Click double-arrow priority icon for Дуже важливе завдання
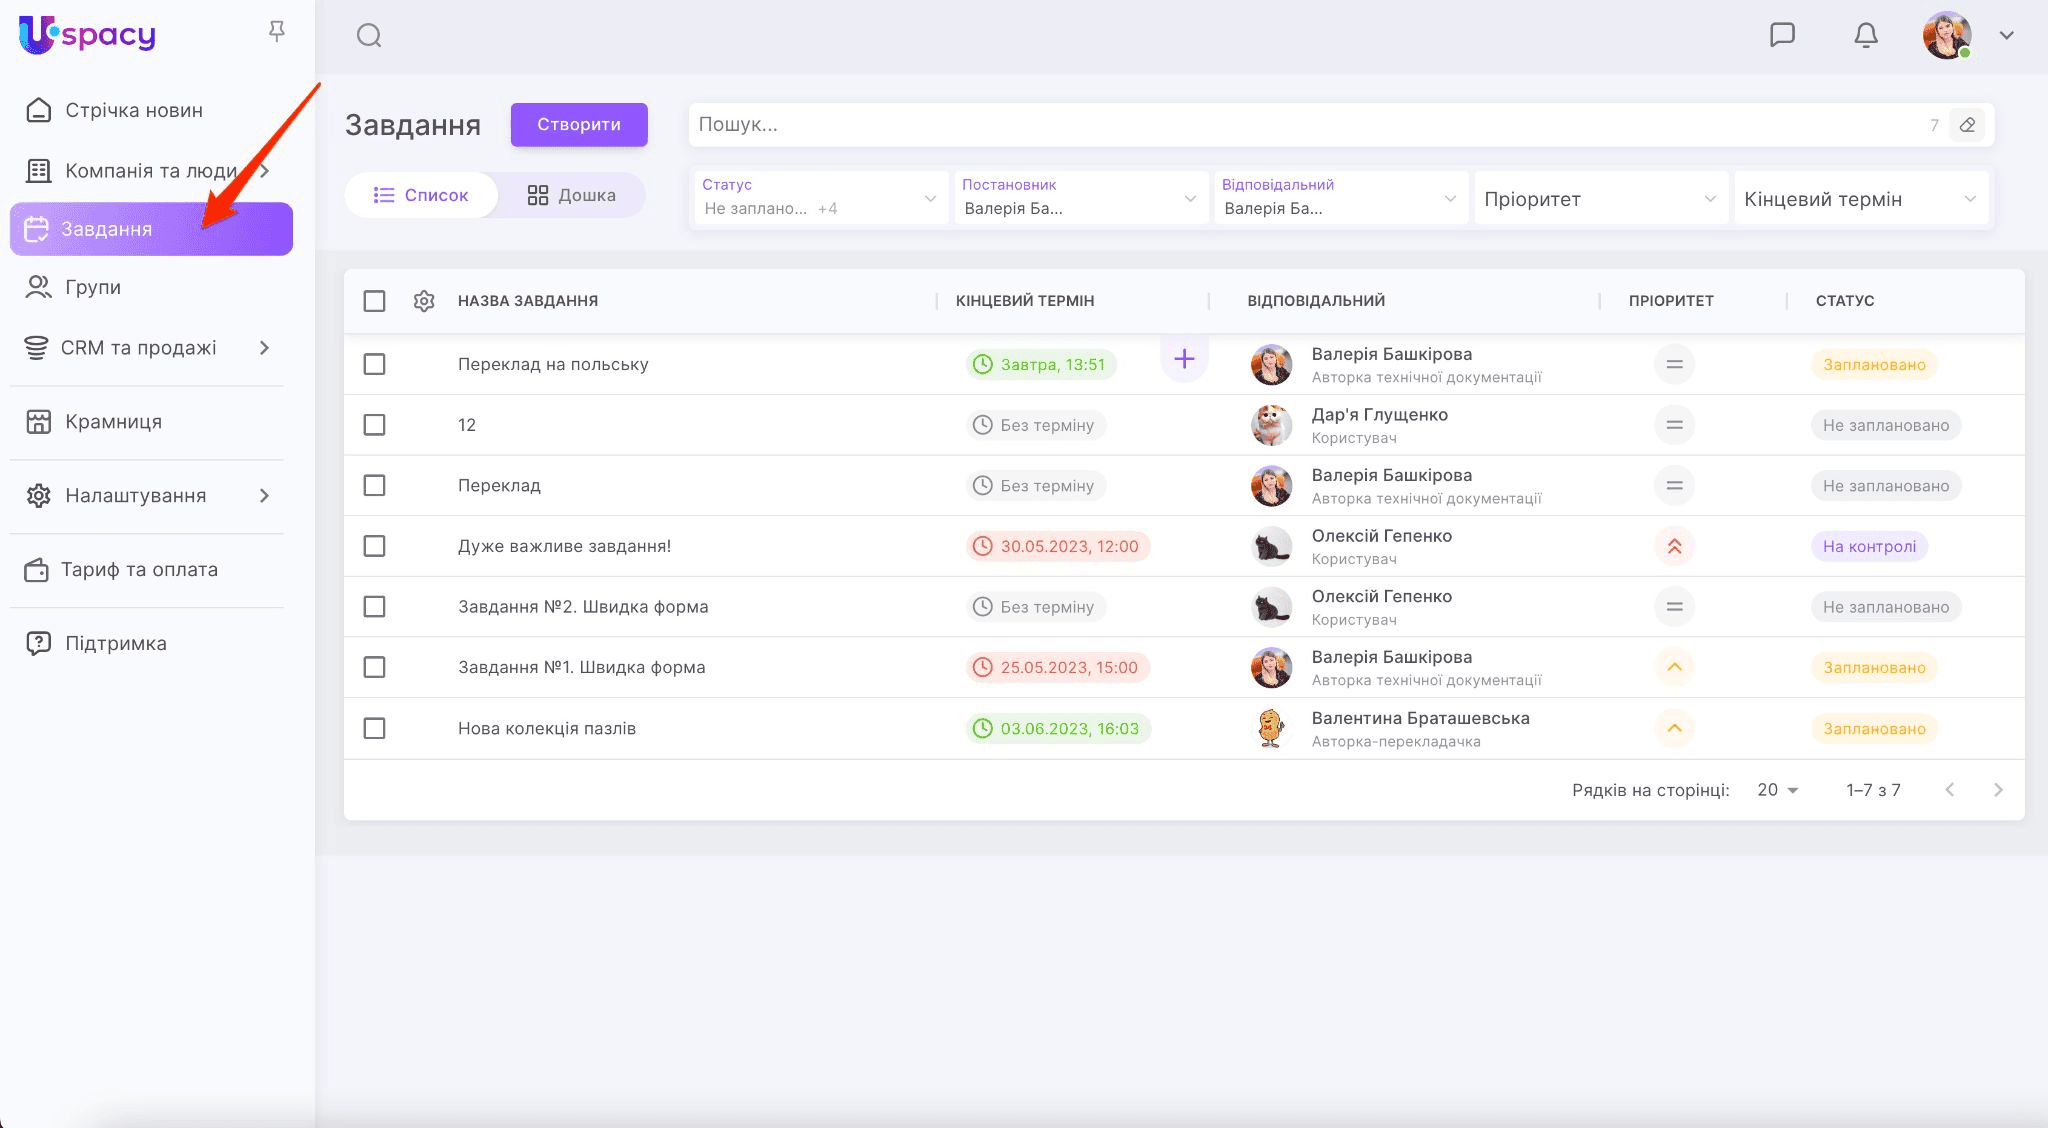Image resolution: width=2048 pixels, height=1128 pixels. tap(1674, 546)
